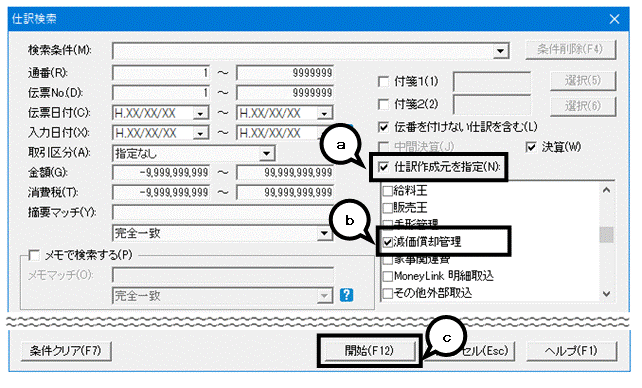Open the disabled メモマッチ 完全一致 dropdown

point(324,296)
